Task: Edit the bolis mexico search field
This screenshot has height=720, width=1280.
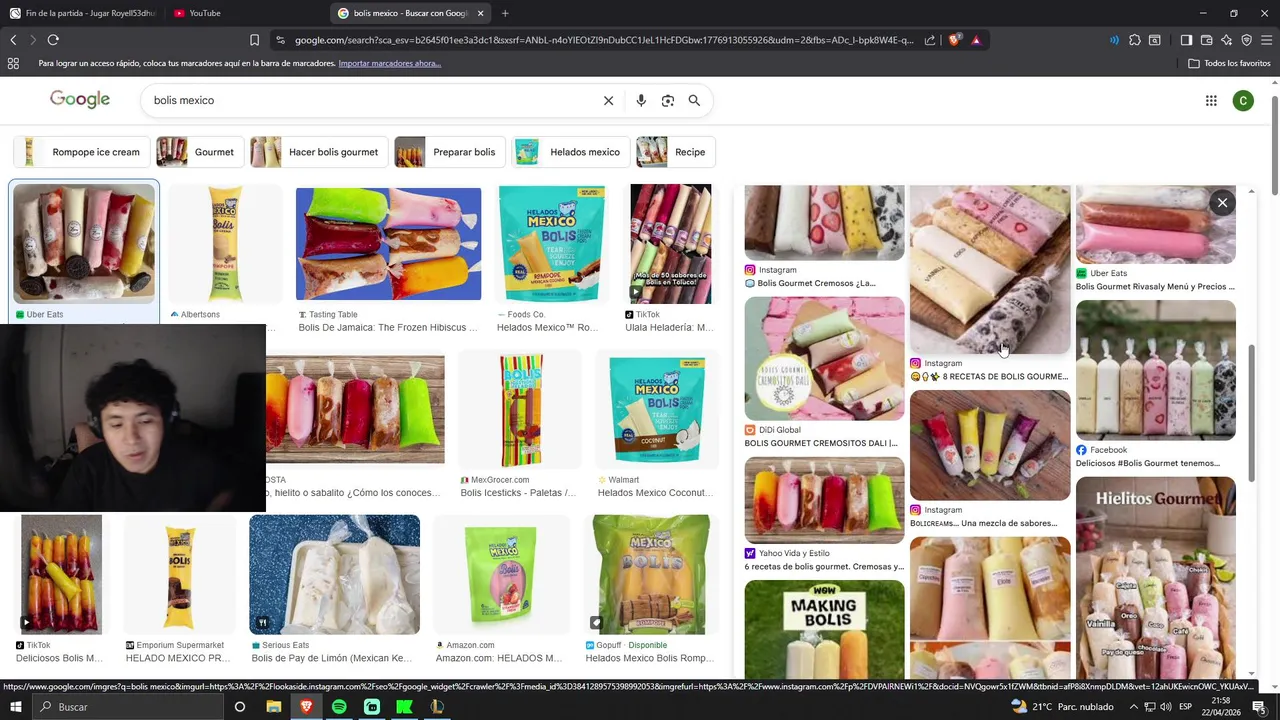Action: click(370, 100)
